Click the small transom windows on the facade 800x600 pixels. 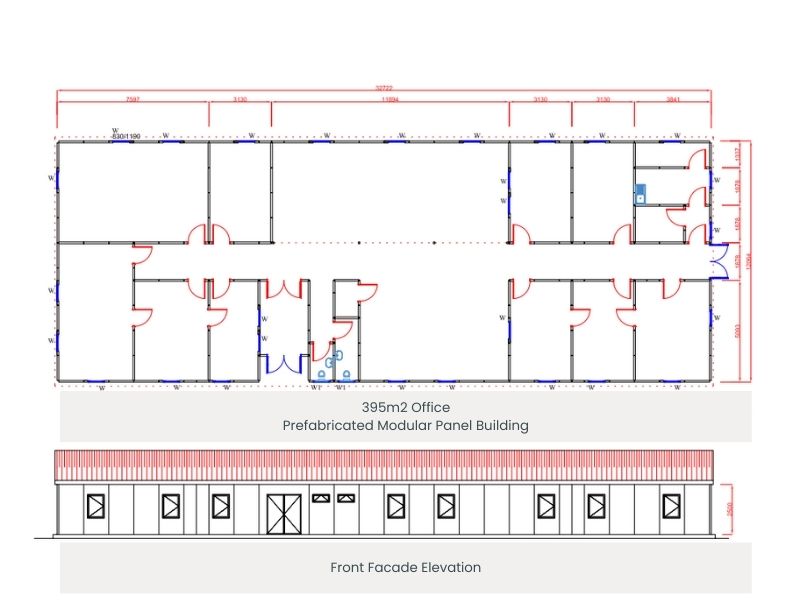pyautogui.click(x=334, y=497)
